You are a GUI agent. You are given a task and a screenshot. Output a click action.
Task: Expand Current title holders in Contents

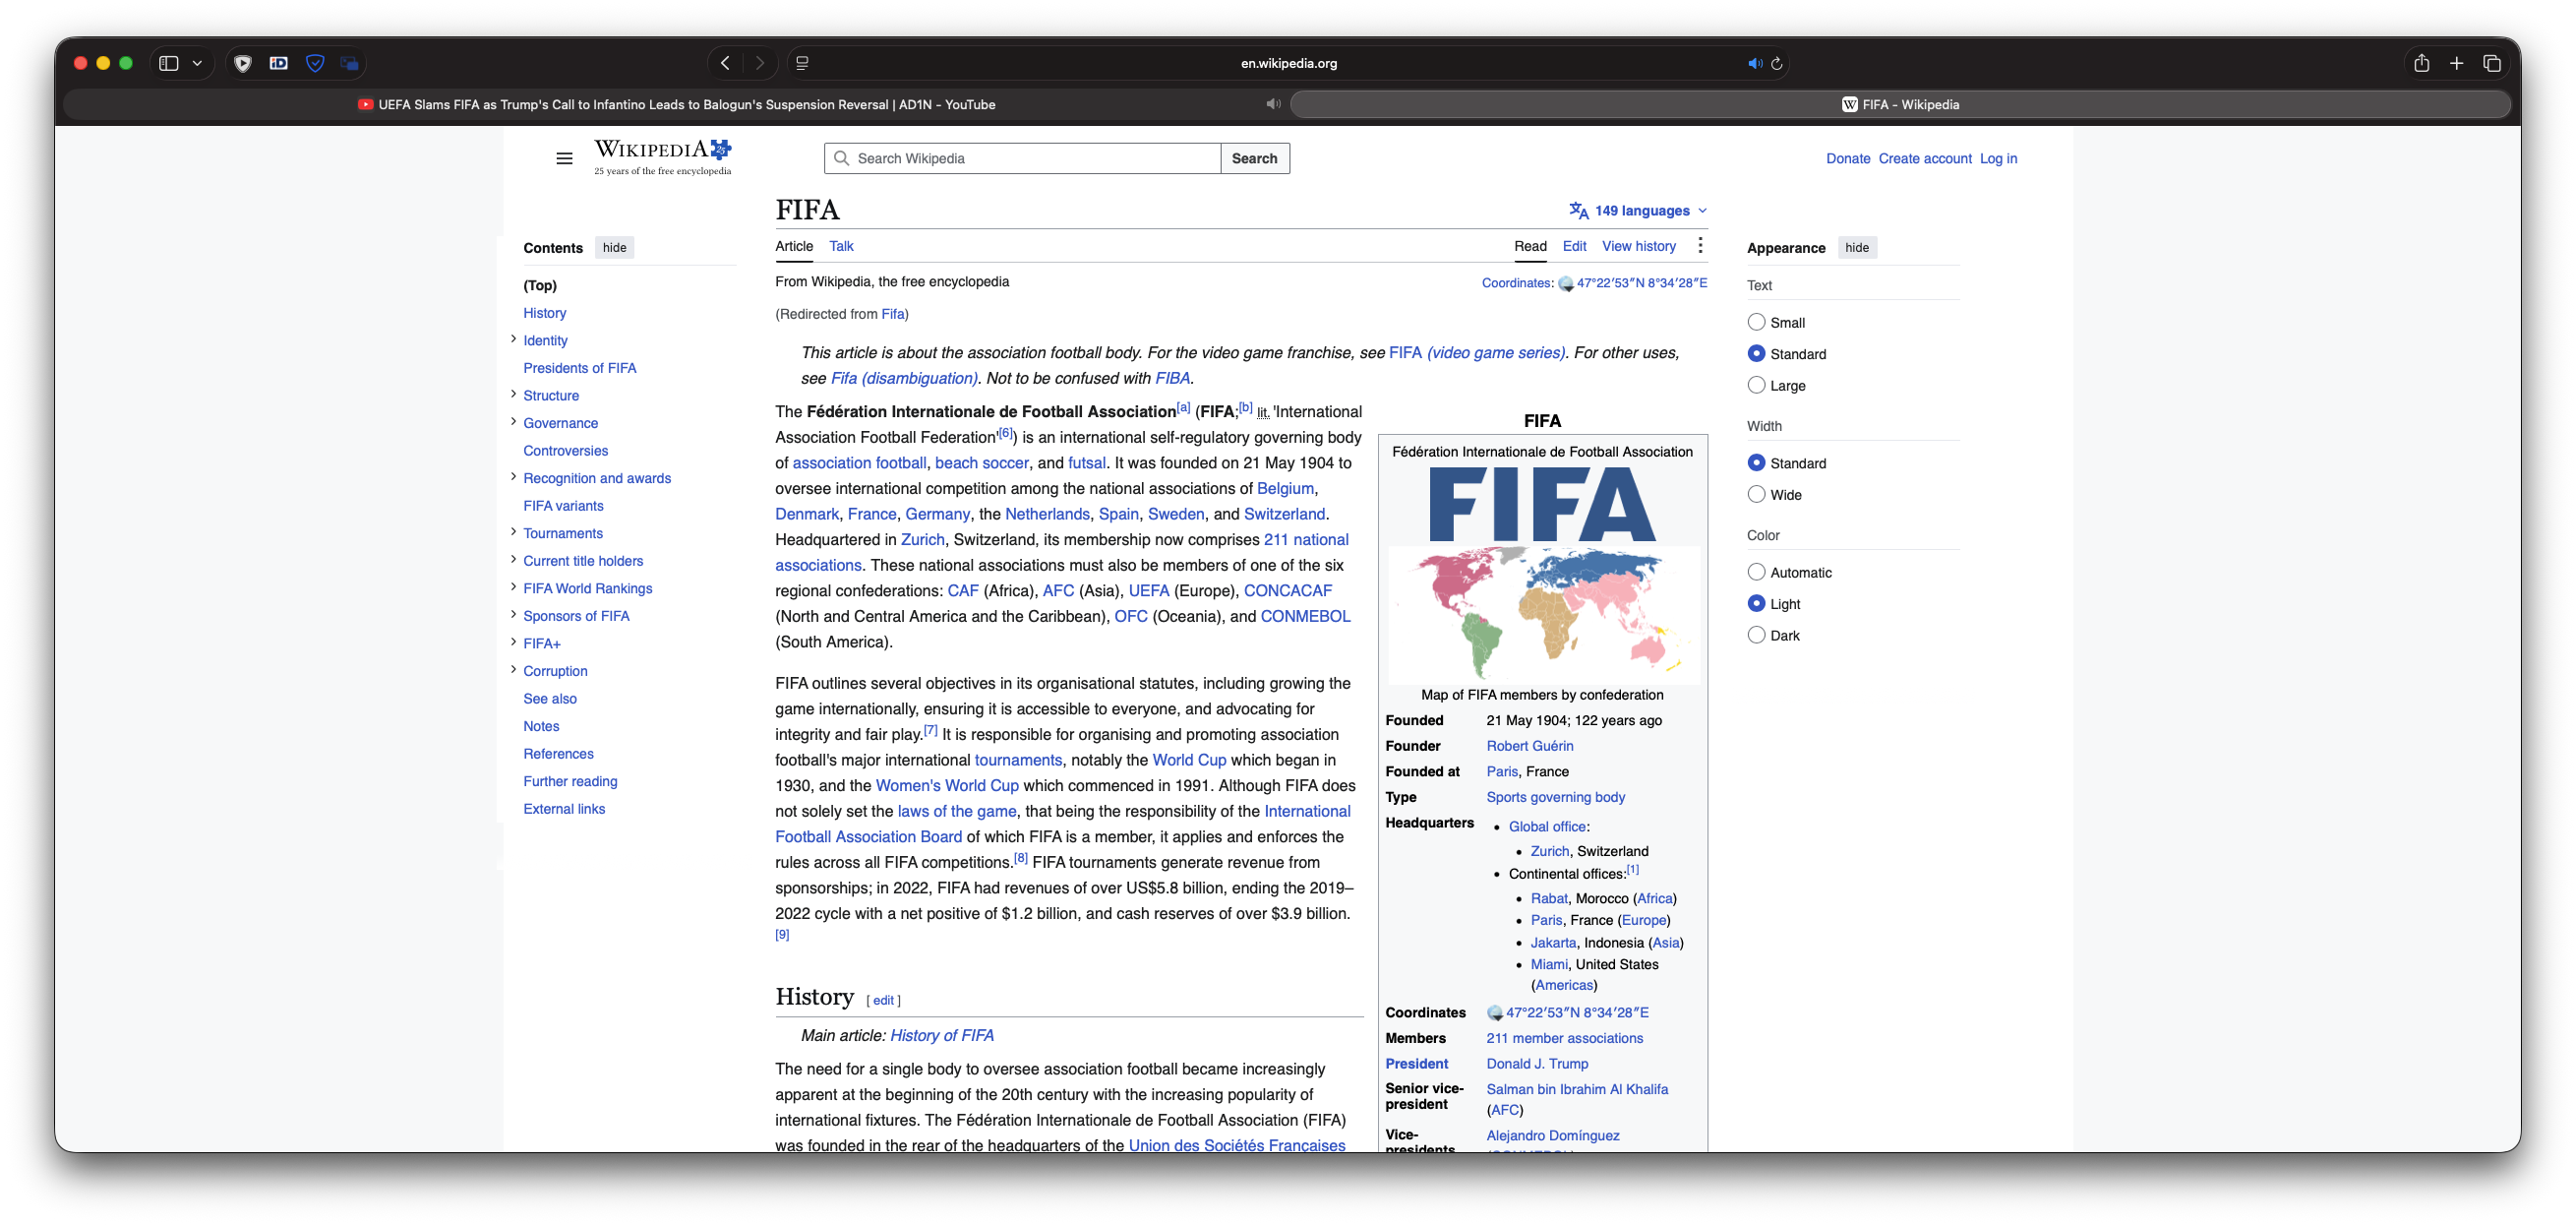513,560
